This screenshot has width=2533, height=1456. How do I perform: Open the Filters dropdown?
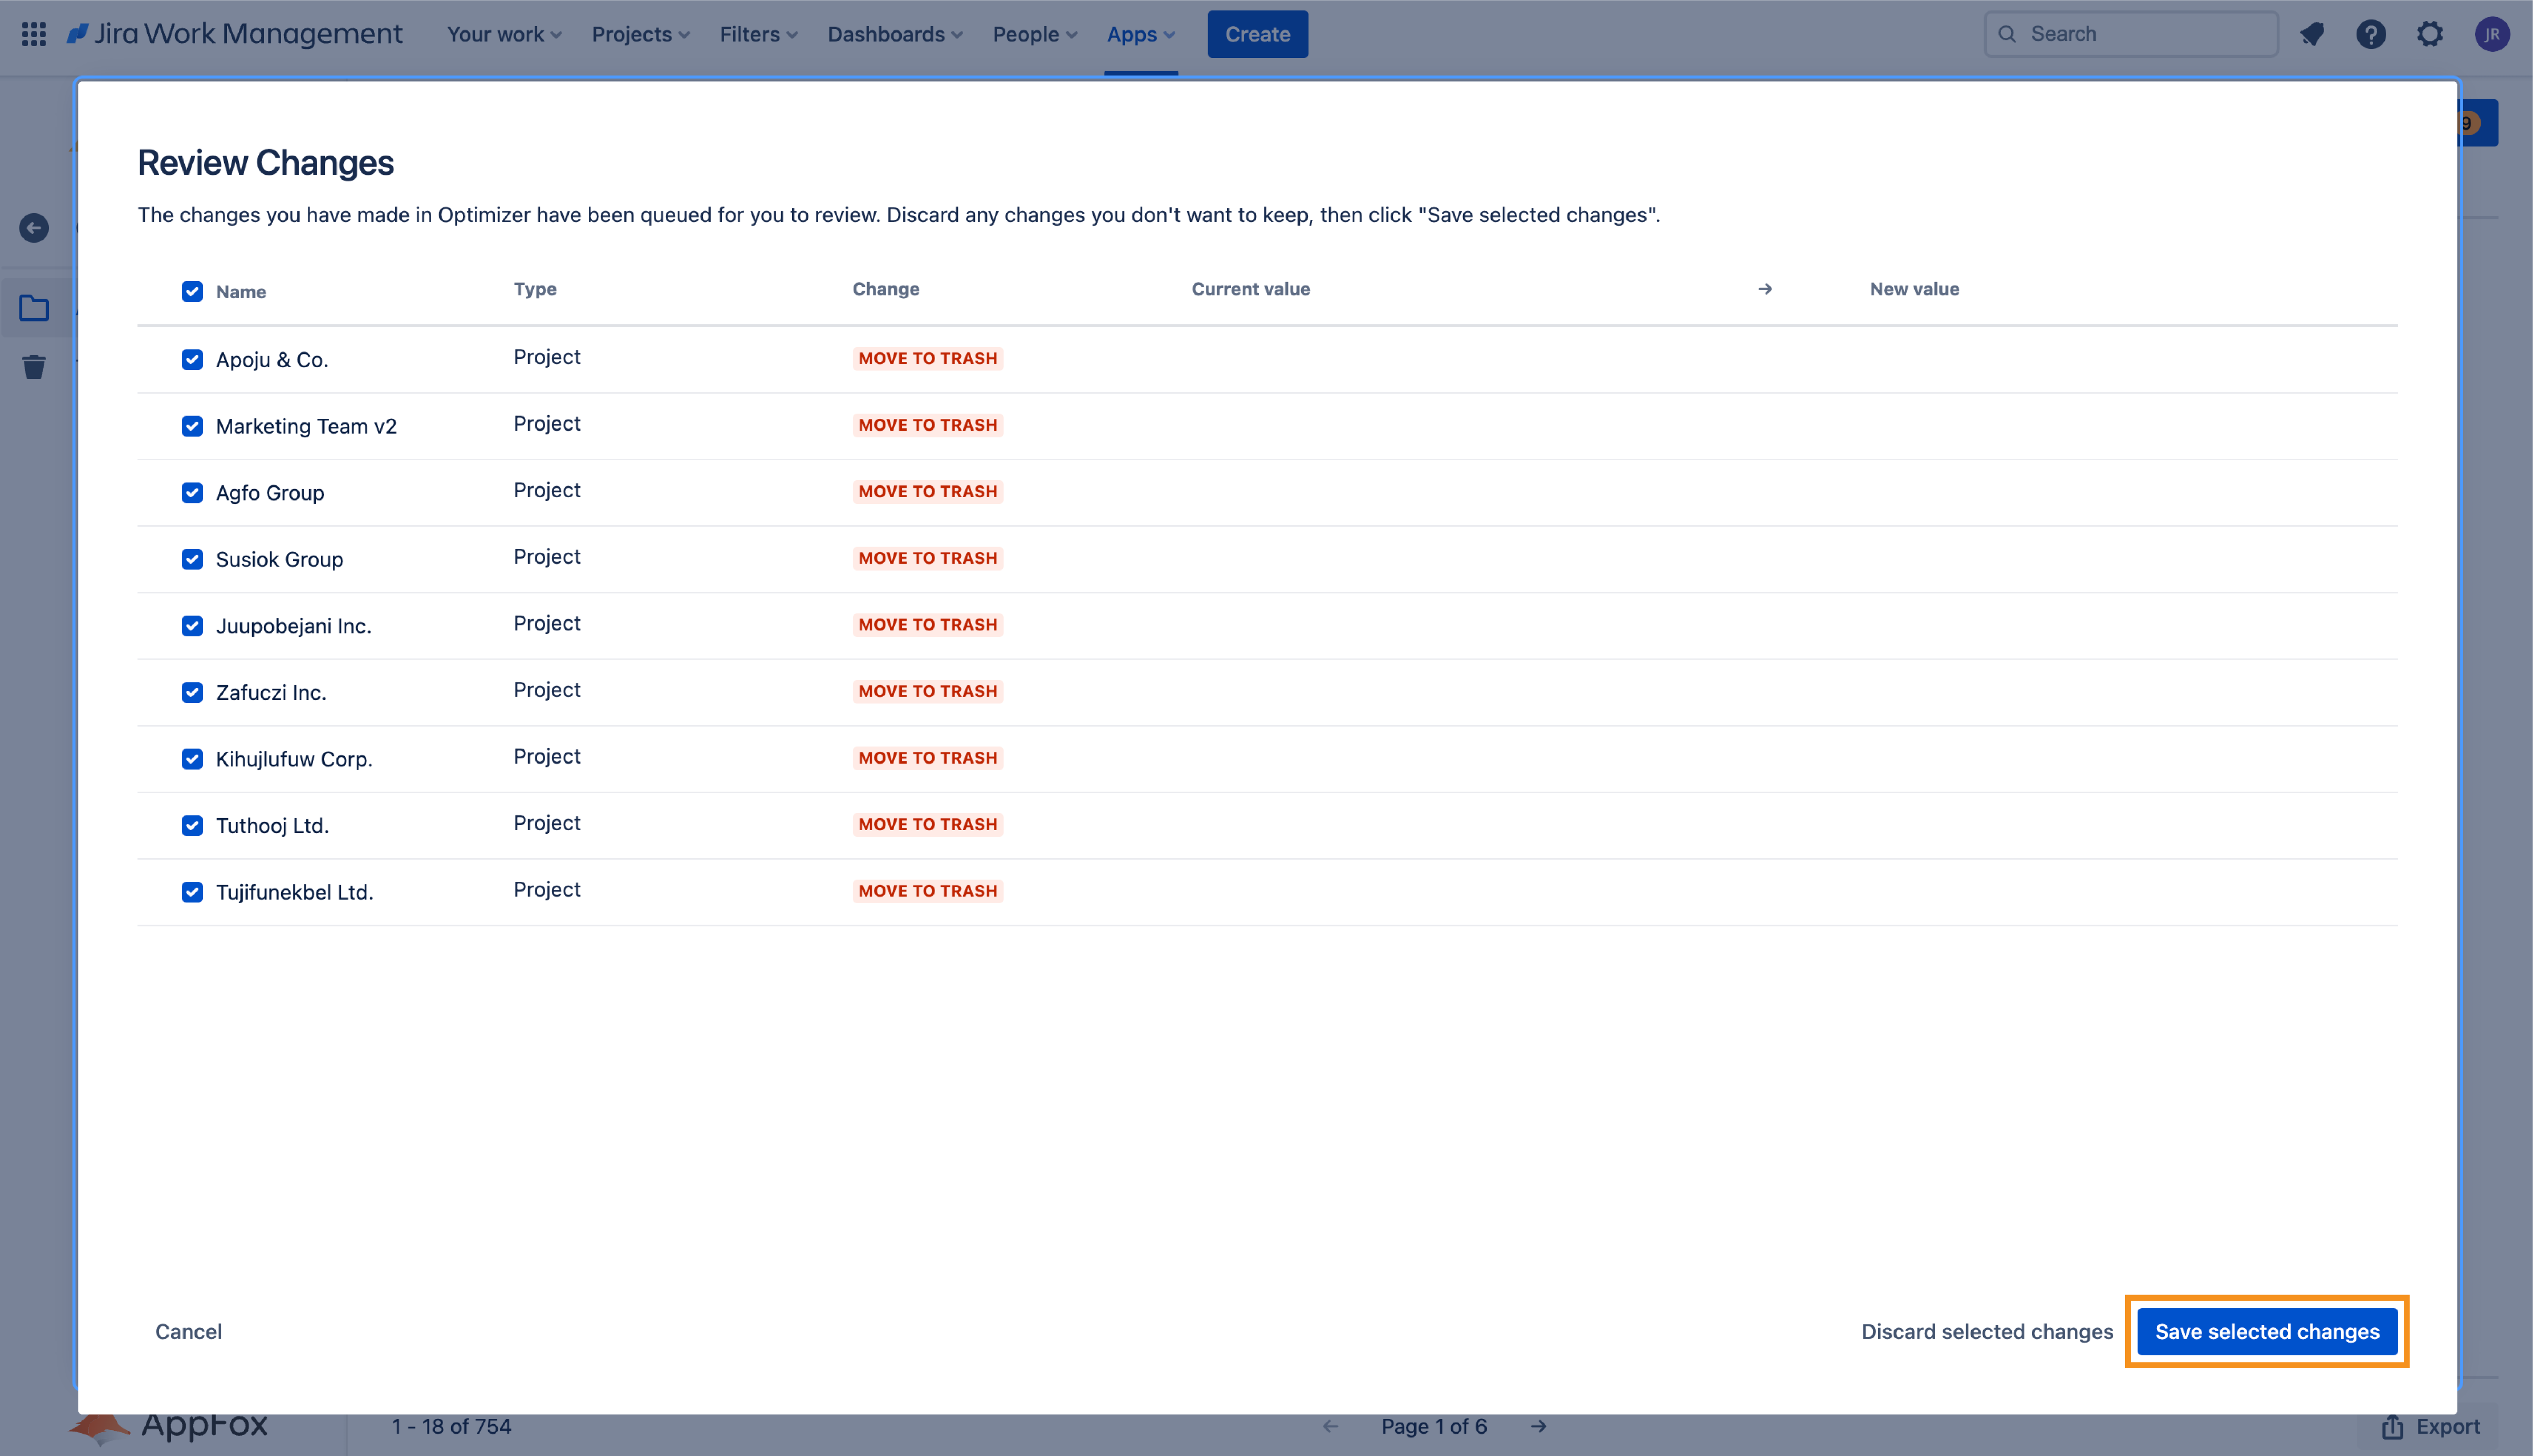(x=758, y=34)
